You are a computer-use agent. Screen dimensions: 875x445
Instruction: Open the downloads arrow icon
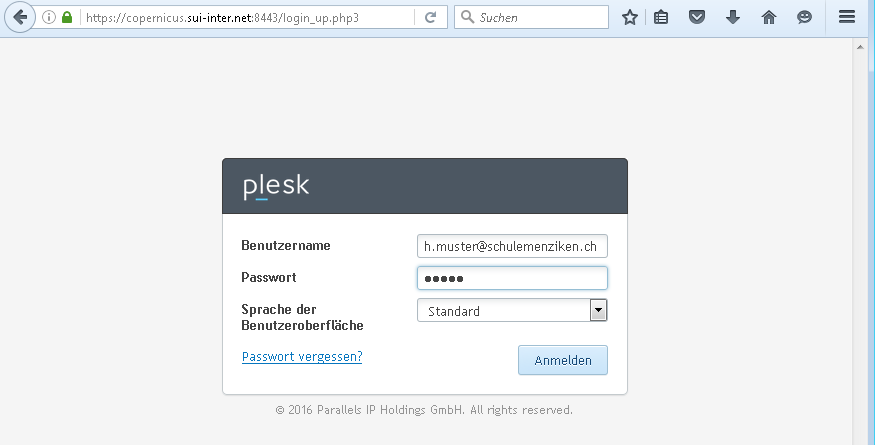[733, 17]
